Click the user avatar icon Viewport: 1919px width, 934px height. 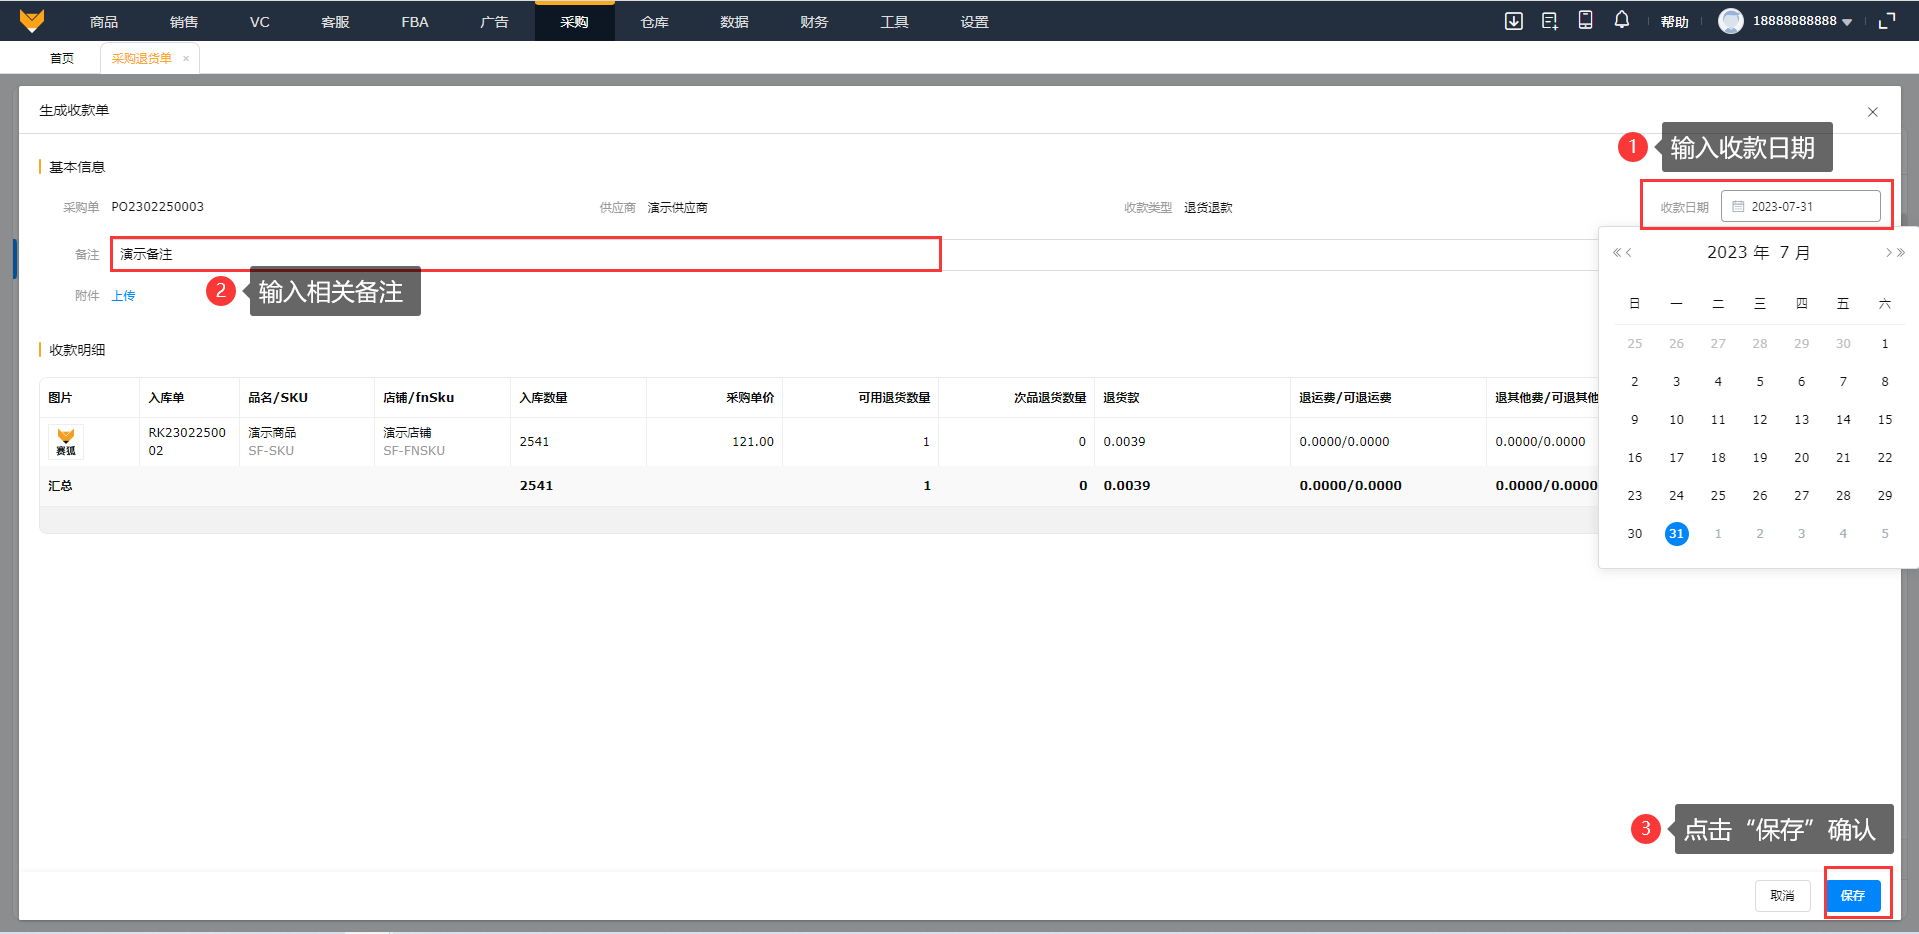pos(1730,21)
